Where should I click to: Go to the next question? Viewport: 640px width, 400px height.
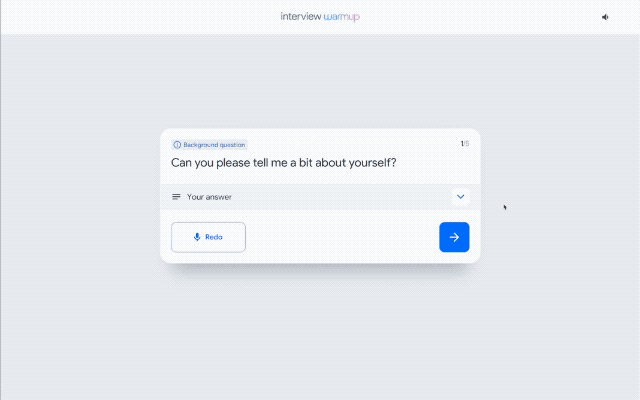pyautogui.click(x=454, y=237)
